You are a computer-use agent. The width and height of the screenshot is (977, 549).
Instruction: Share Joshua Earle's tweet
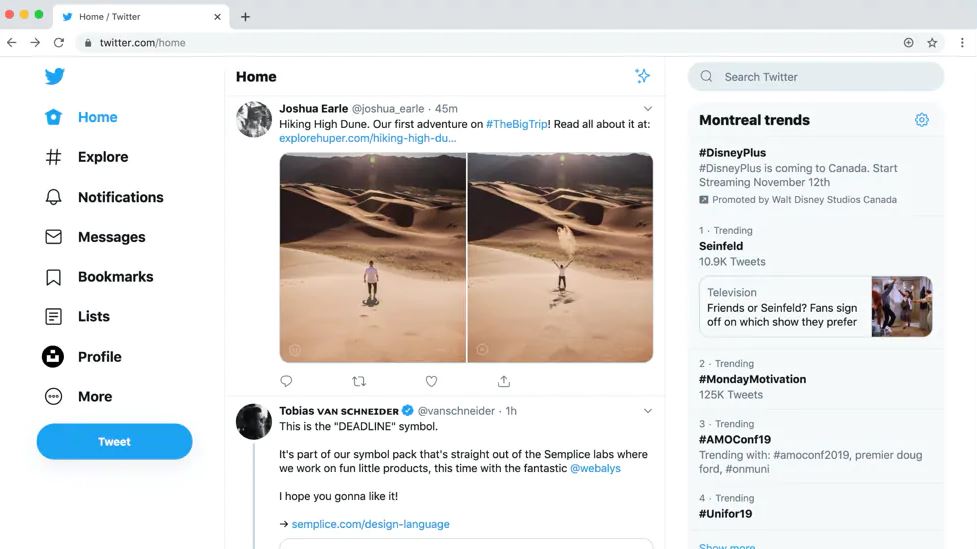point(504,381)
